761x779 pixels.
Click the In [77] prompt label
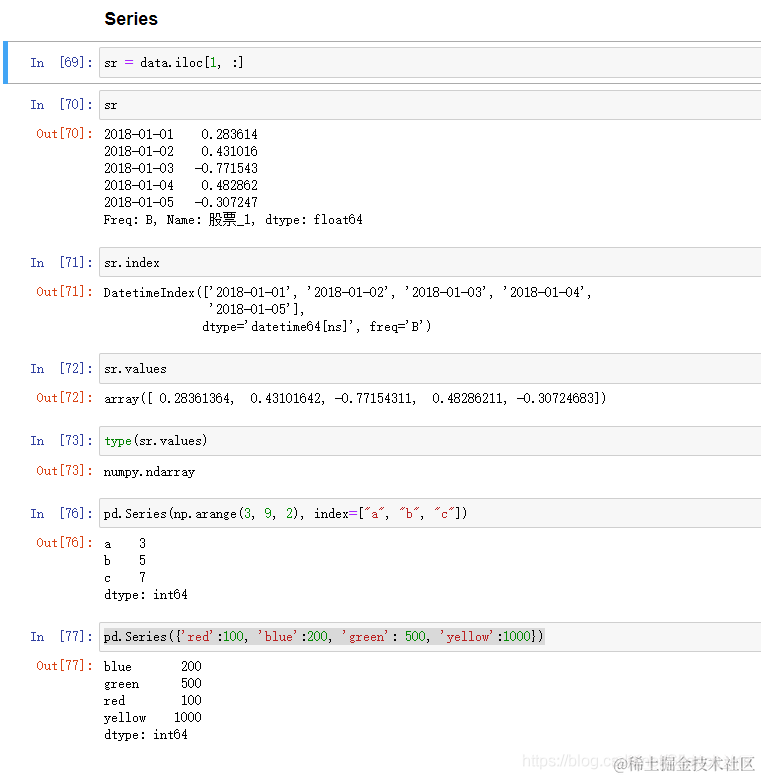(61, 636)
